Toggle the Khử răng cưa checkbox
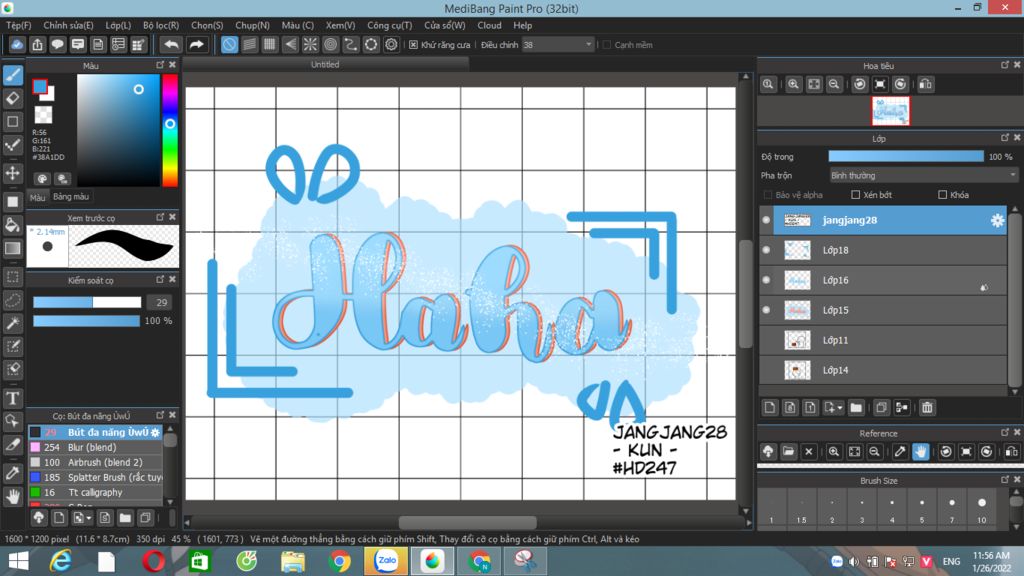 point(413,45)
